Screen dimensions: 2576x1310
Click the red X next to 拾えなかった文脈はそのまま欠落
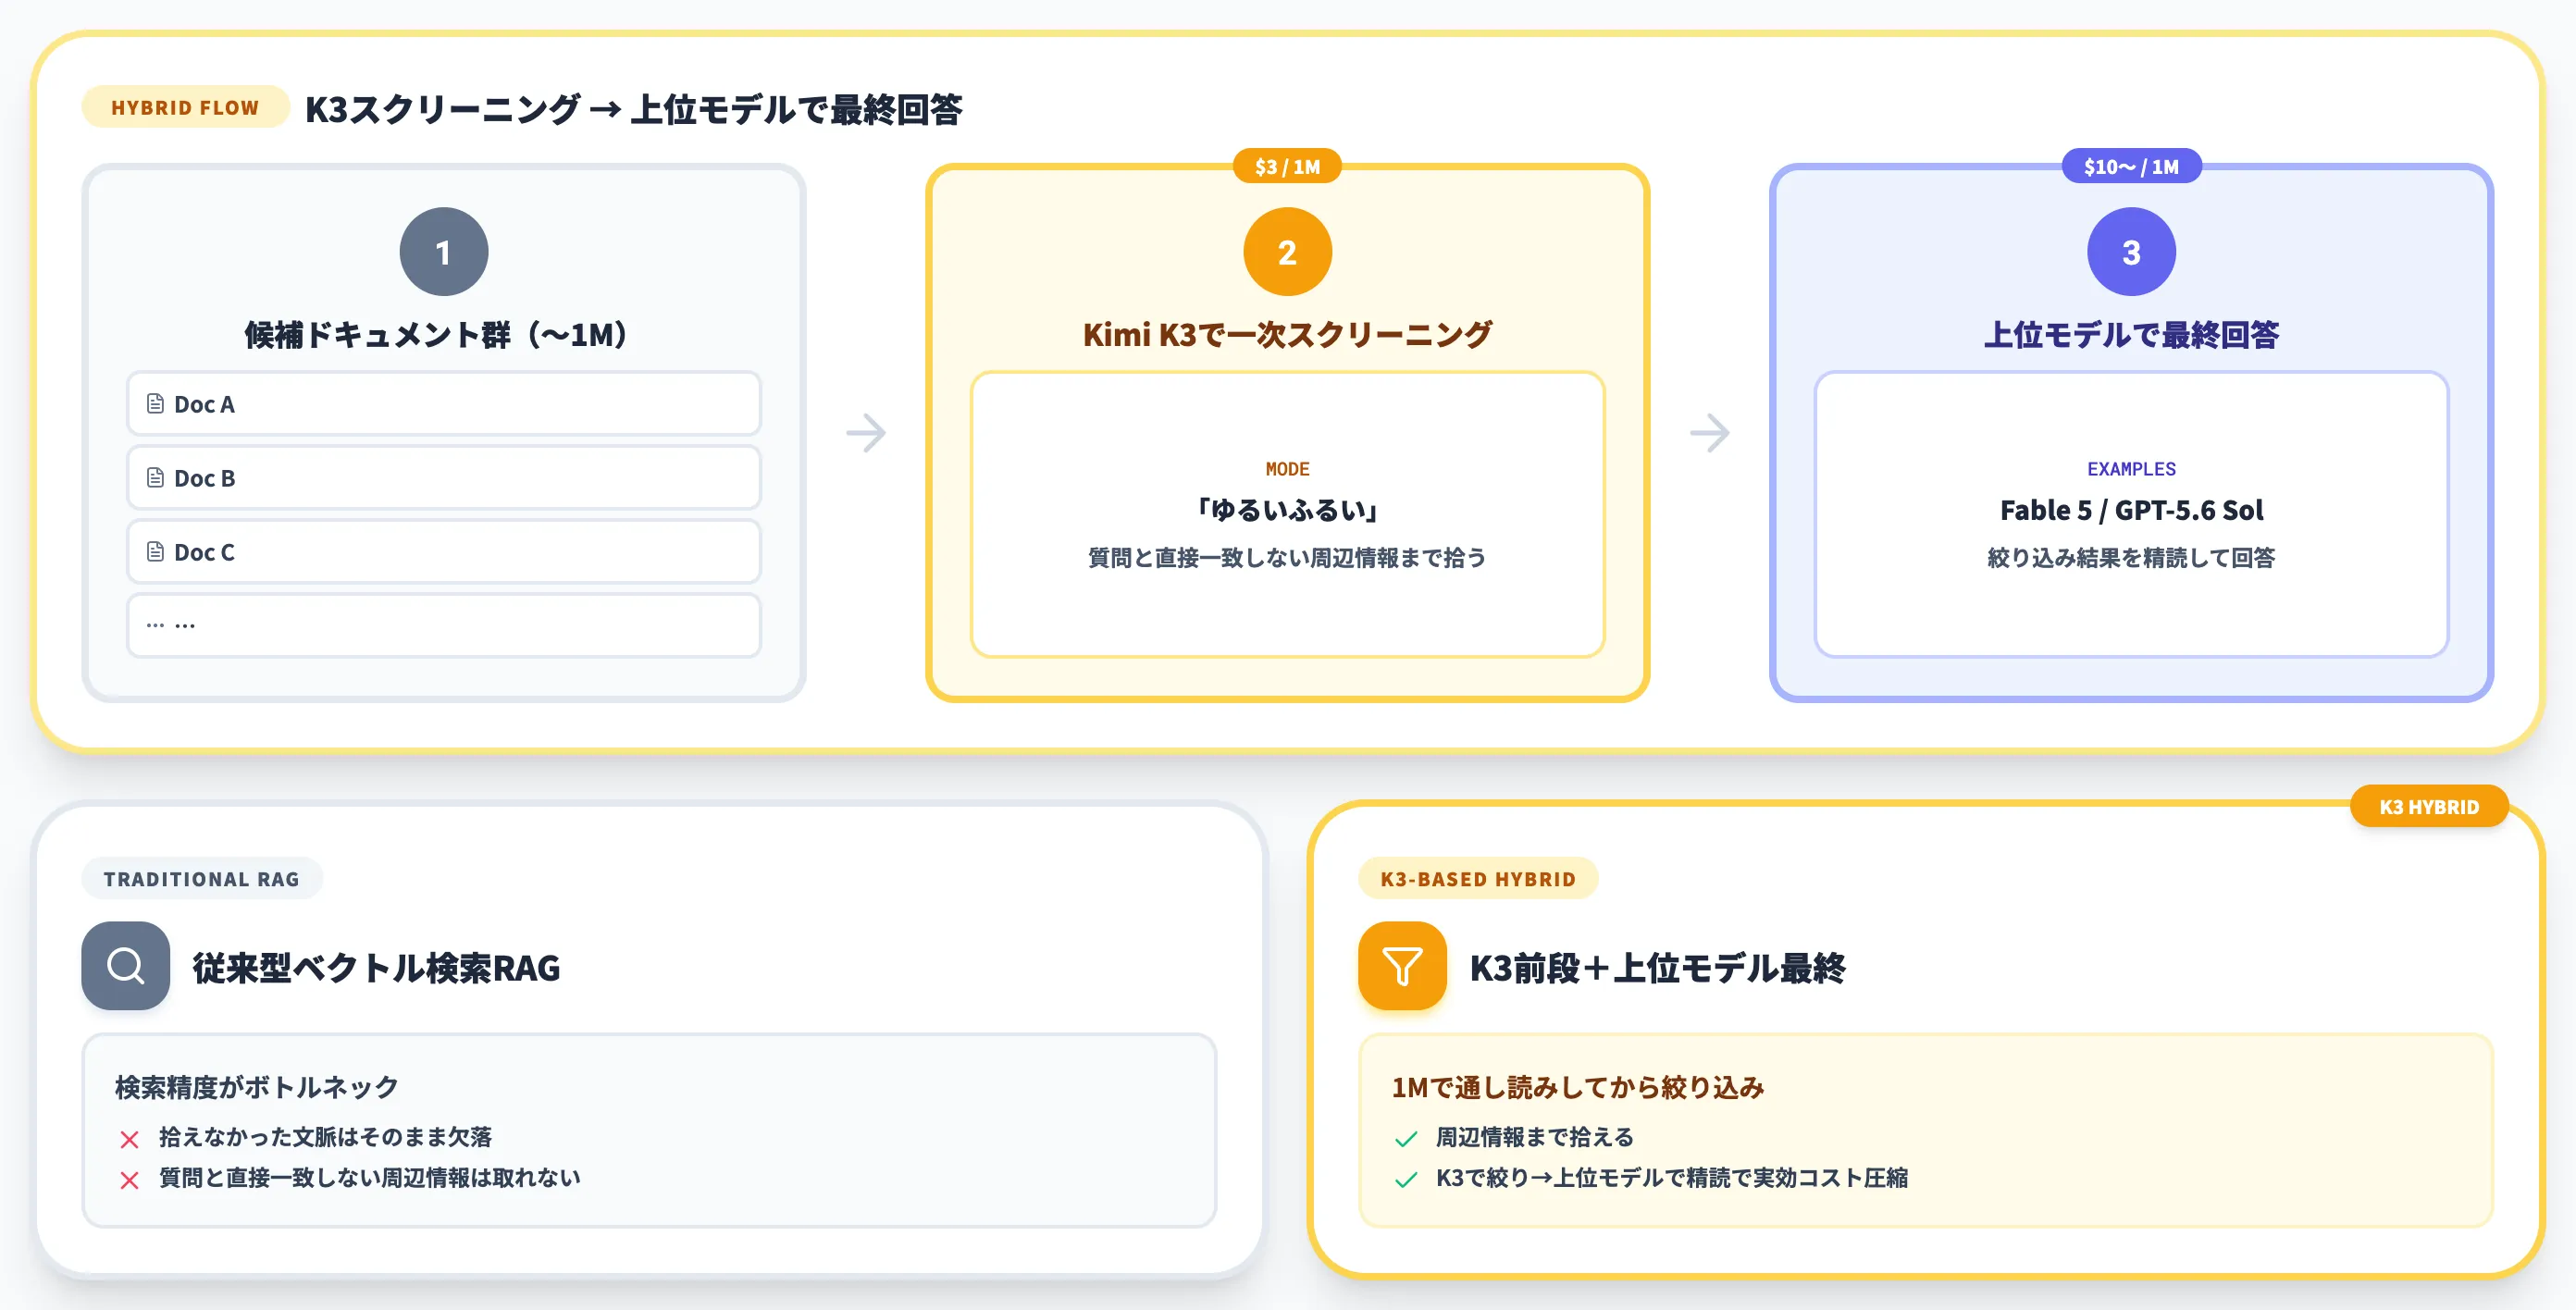tap(129, 1139)
